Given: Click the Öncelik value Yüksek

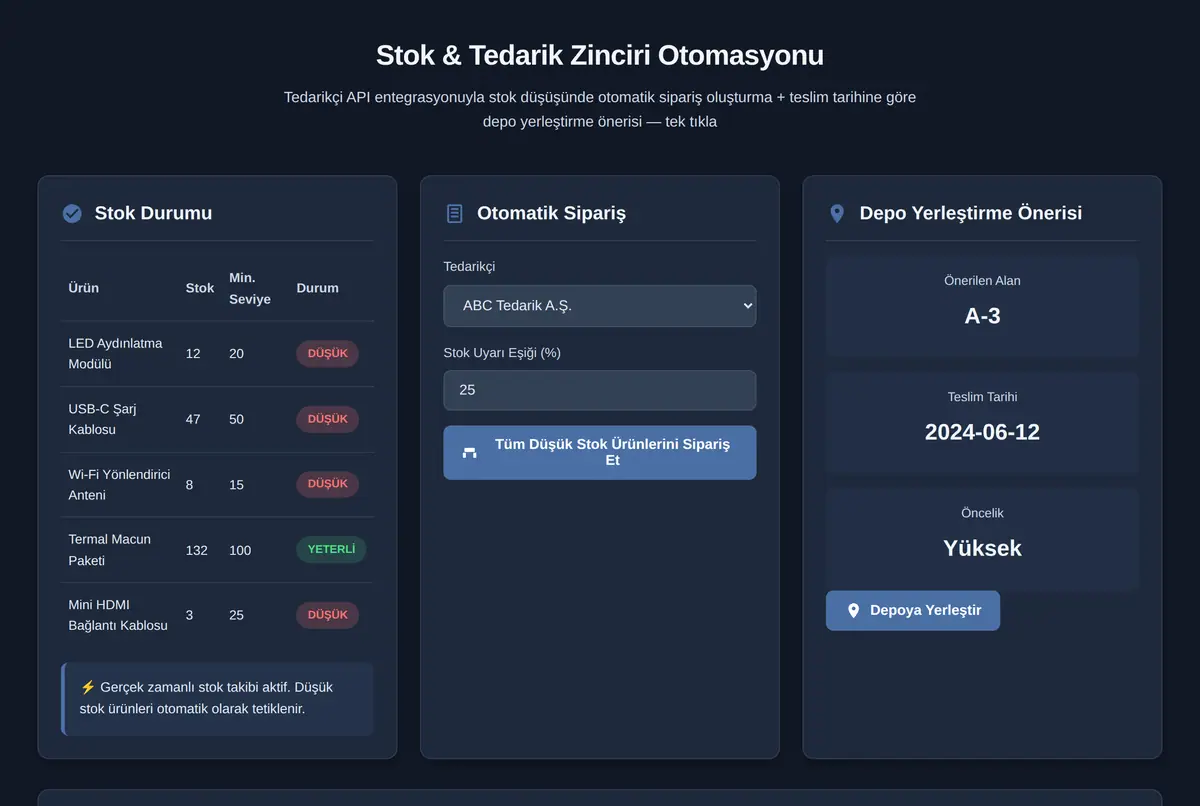Looking at the screenshot, I should pyautogui.click(x=982, y=548).
